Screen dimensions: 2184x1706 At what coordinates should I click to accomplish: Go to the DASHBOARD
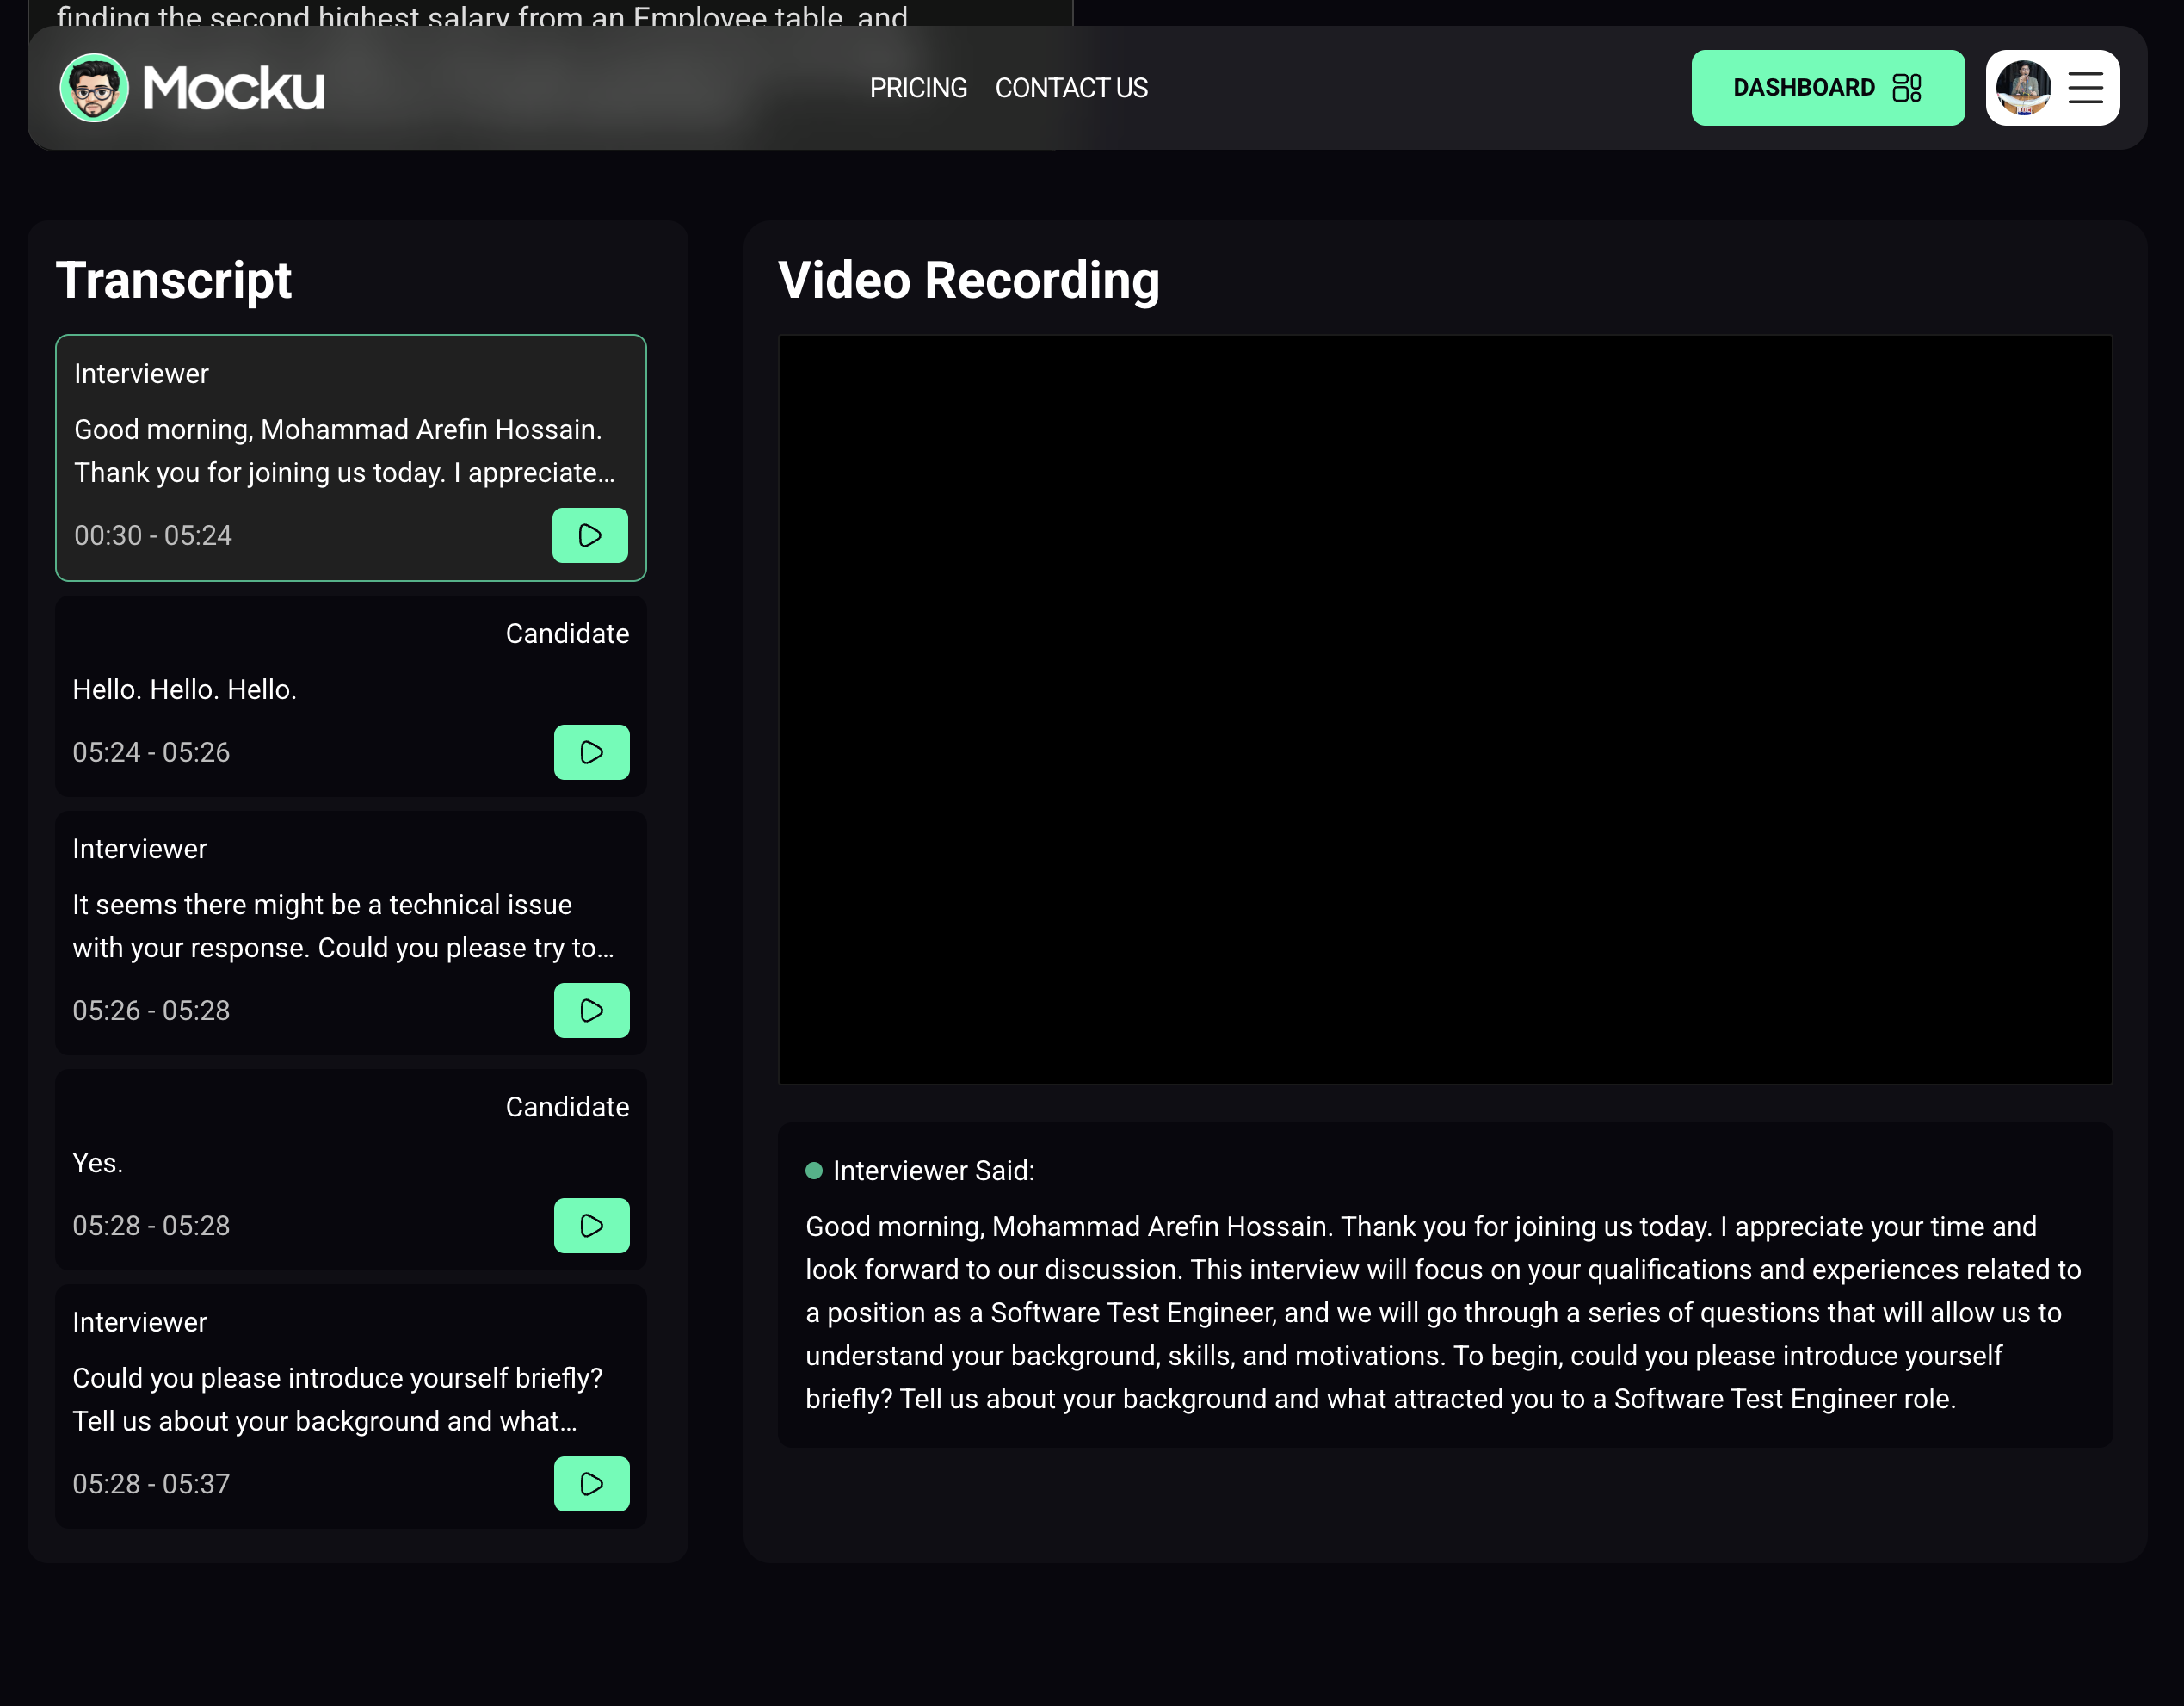(1827, 88)
